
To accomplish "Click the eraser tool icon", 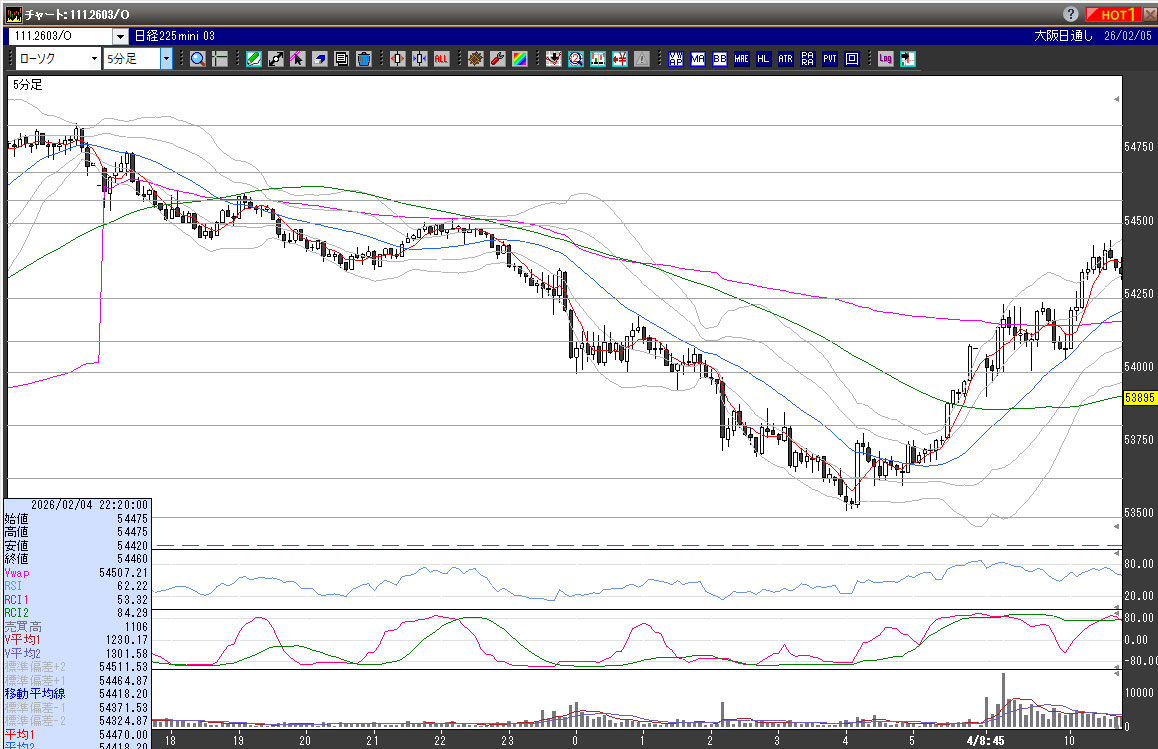I will [319, 59].
